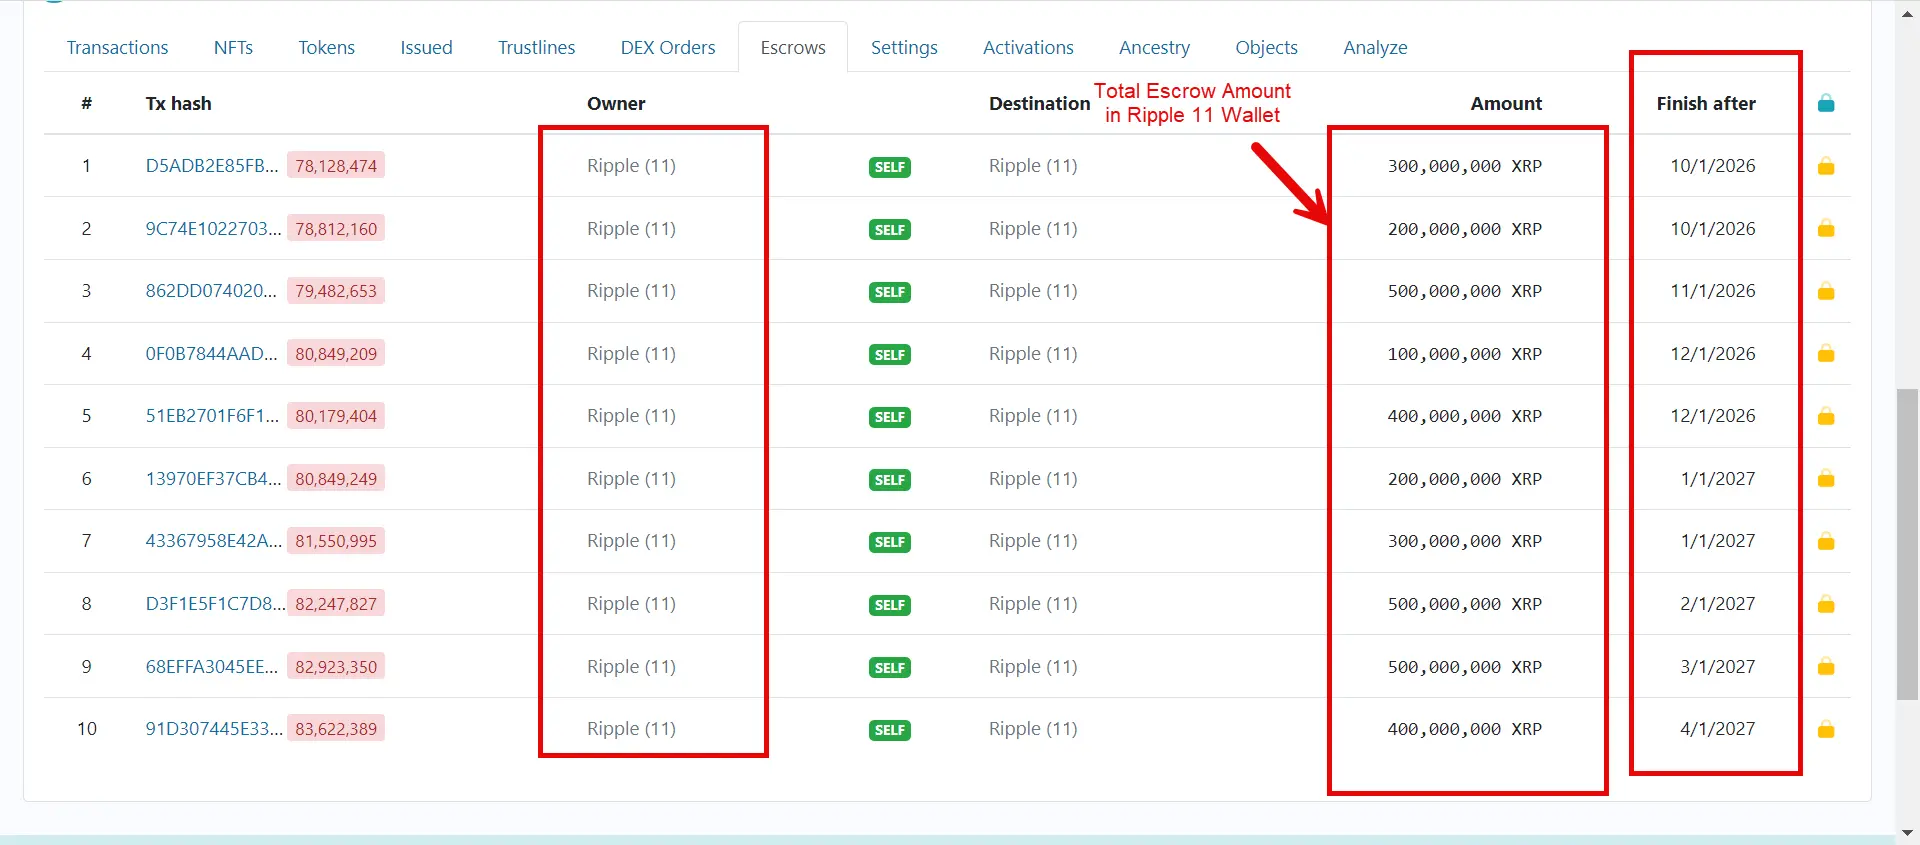Click lock icon for 9C74E1022703 row

click(1826, 228)
